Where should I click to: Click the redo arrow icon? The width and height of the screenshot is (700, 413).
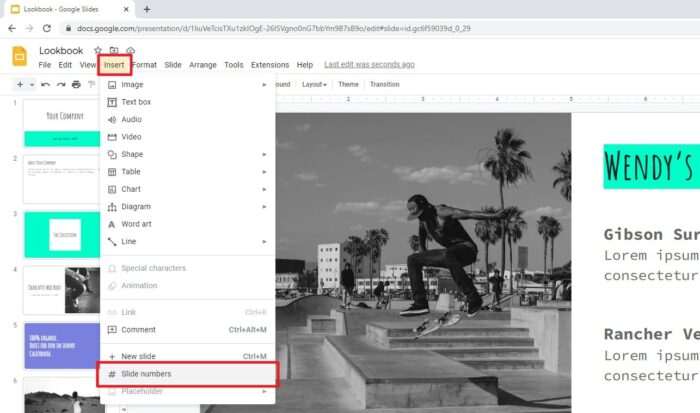[61, 84]
